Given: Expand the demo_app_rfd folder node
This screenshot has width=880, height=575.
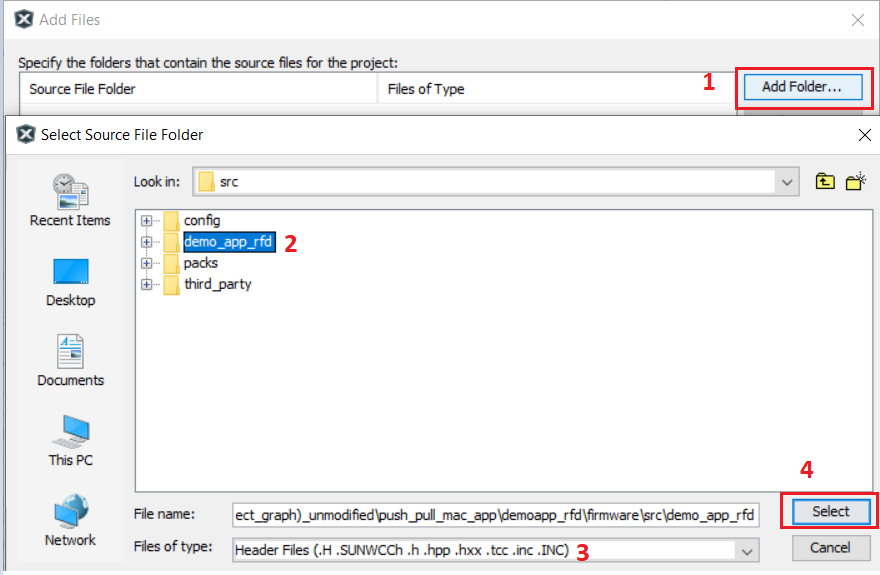Looking at the screenshot, I should (x=146, y=242).
